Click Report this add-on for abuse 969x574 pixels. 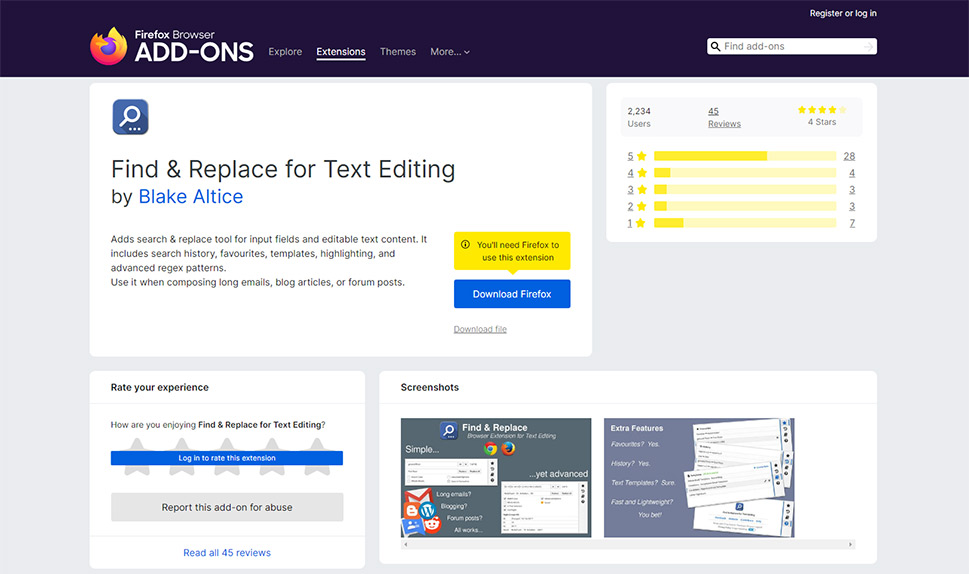[227, 507]
